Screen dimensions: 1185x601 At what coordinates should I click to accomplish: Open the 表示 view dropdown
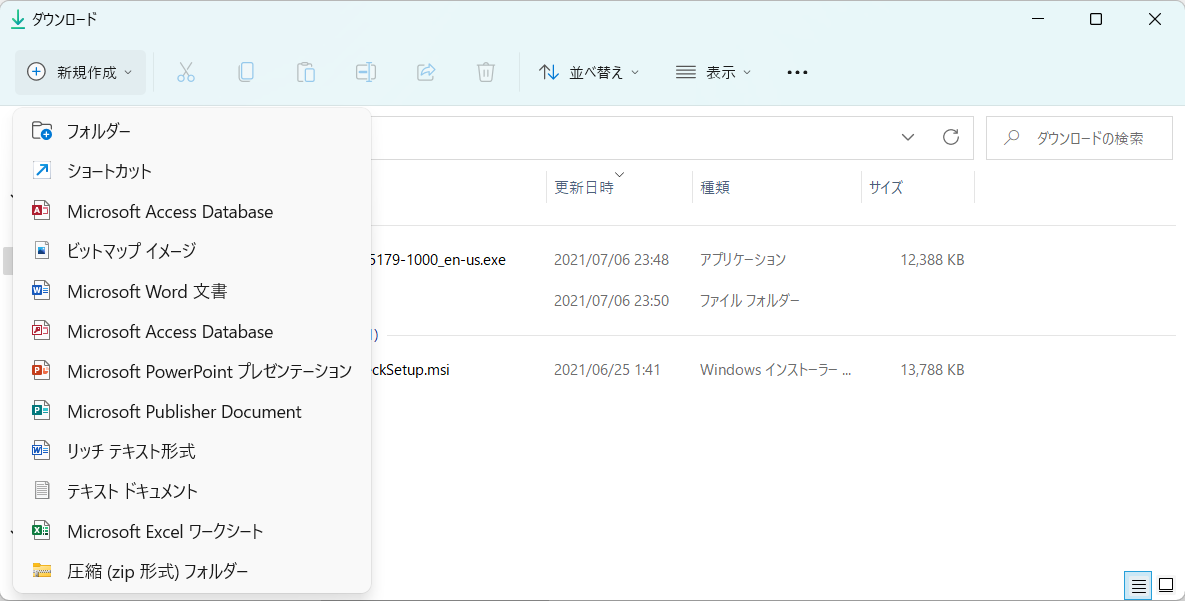point(714,73)
